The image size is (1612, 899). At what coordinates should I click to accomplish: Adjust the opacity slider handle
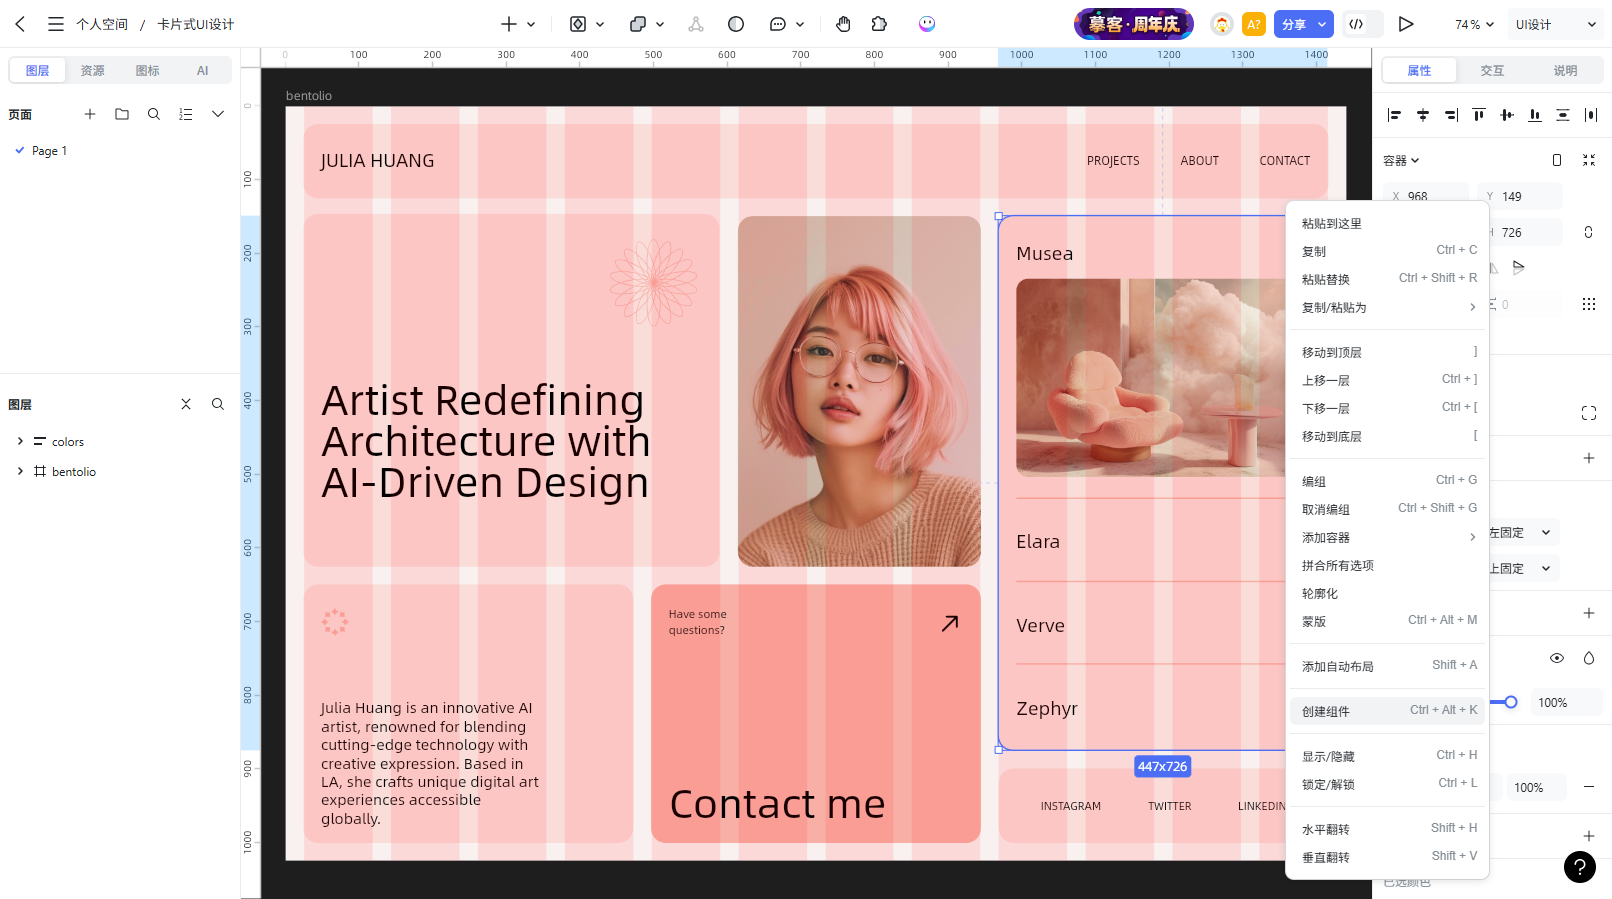coord(1511,702)
